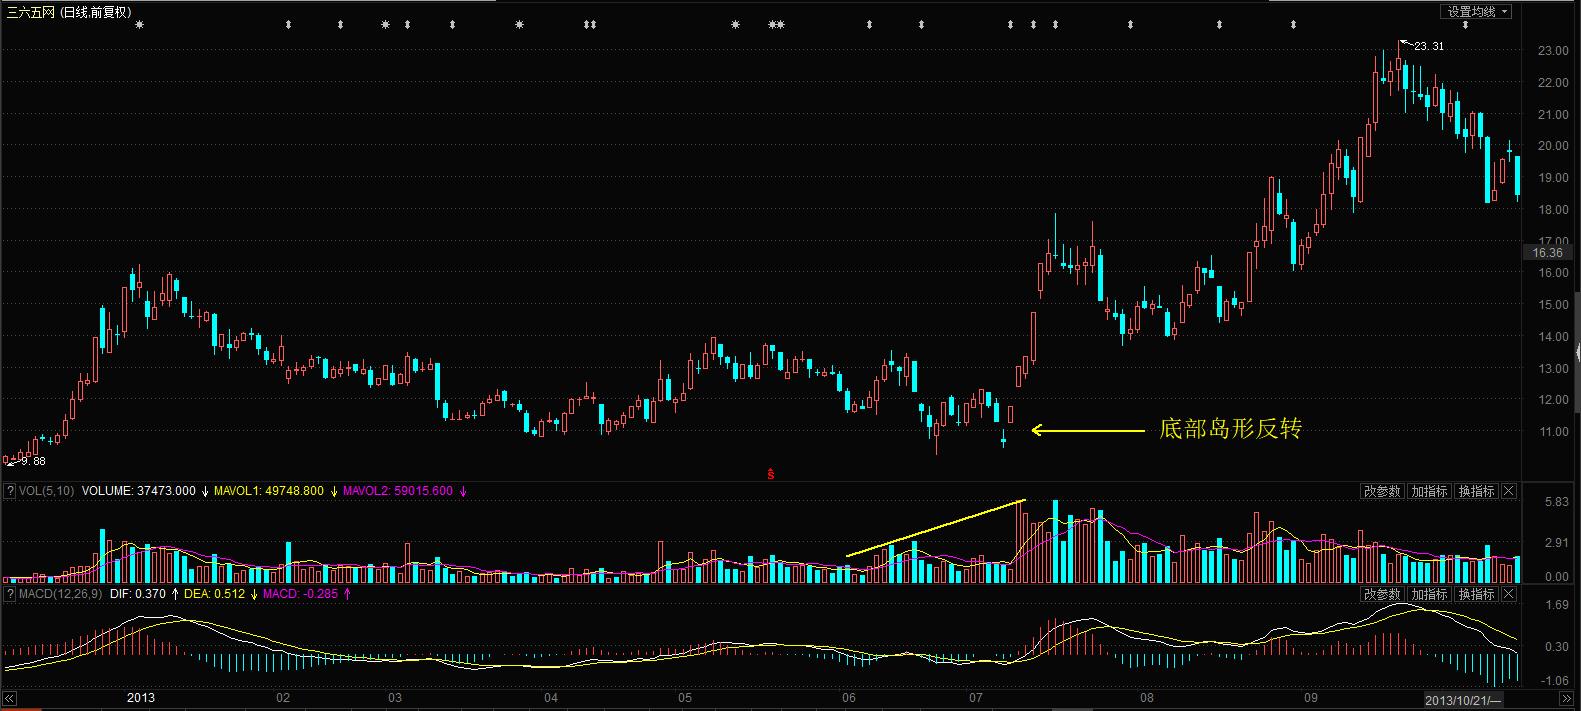Click the red S marker below chart
1581x711 pixels.
point(770,474)
